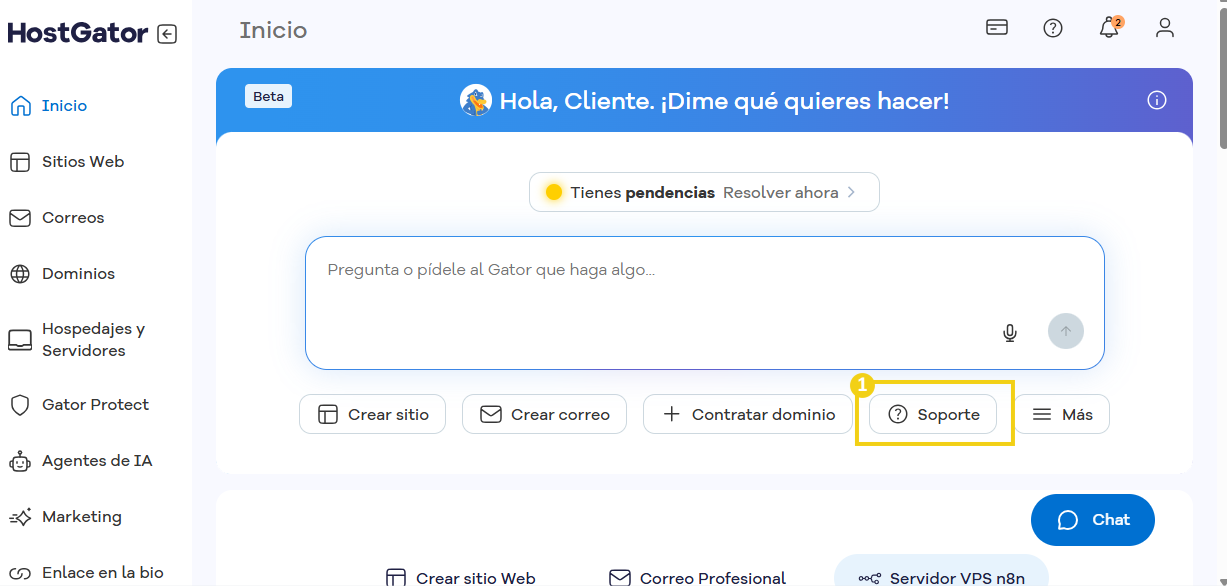Click the Gator mascot avatar in banner
Image resolution: width=1227 pixels, height=586 pixels.
[476, 100]
